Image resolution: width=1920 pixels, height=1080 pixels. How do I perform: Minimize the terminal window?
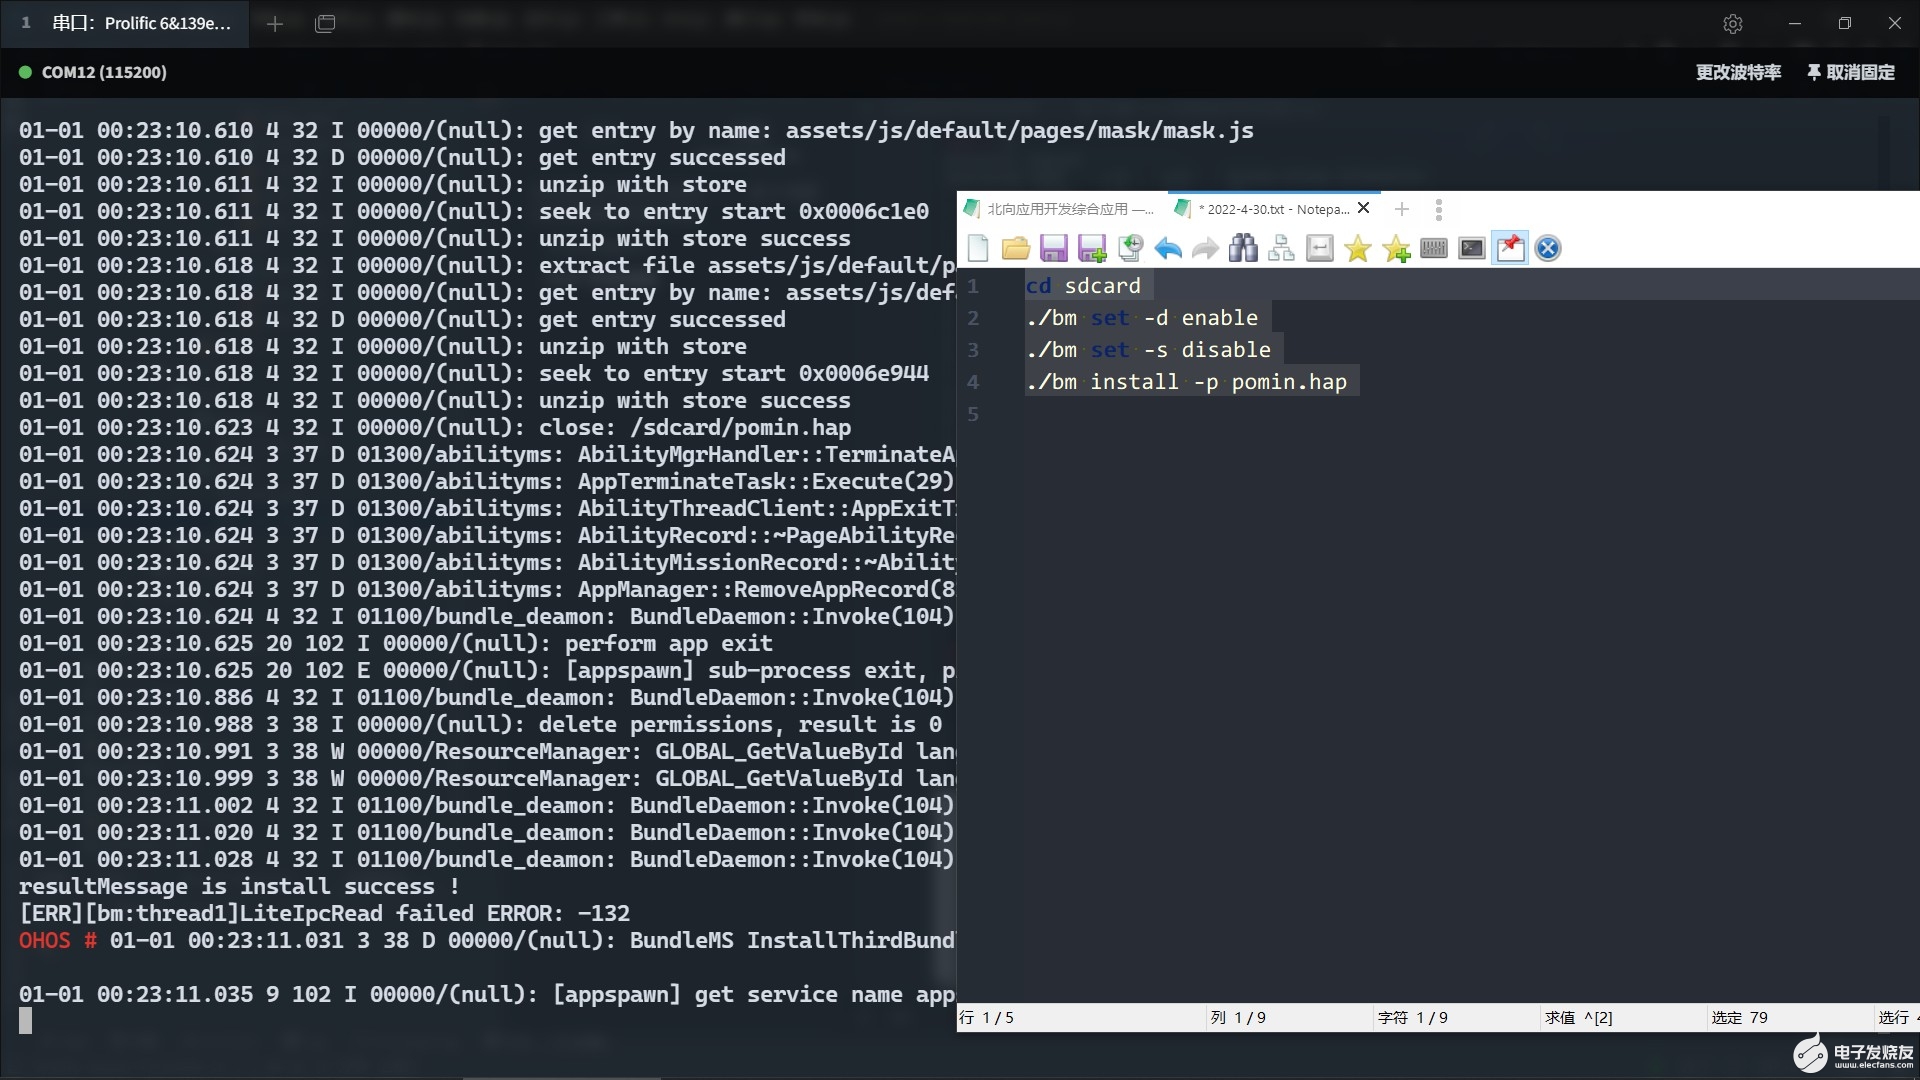(x=1795, y=24)
